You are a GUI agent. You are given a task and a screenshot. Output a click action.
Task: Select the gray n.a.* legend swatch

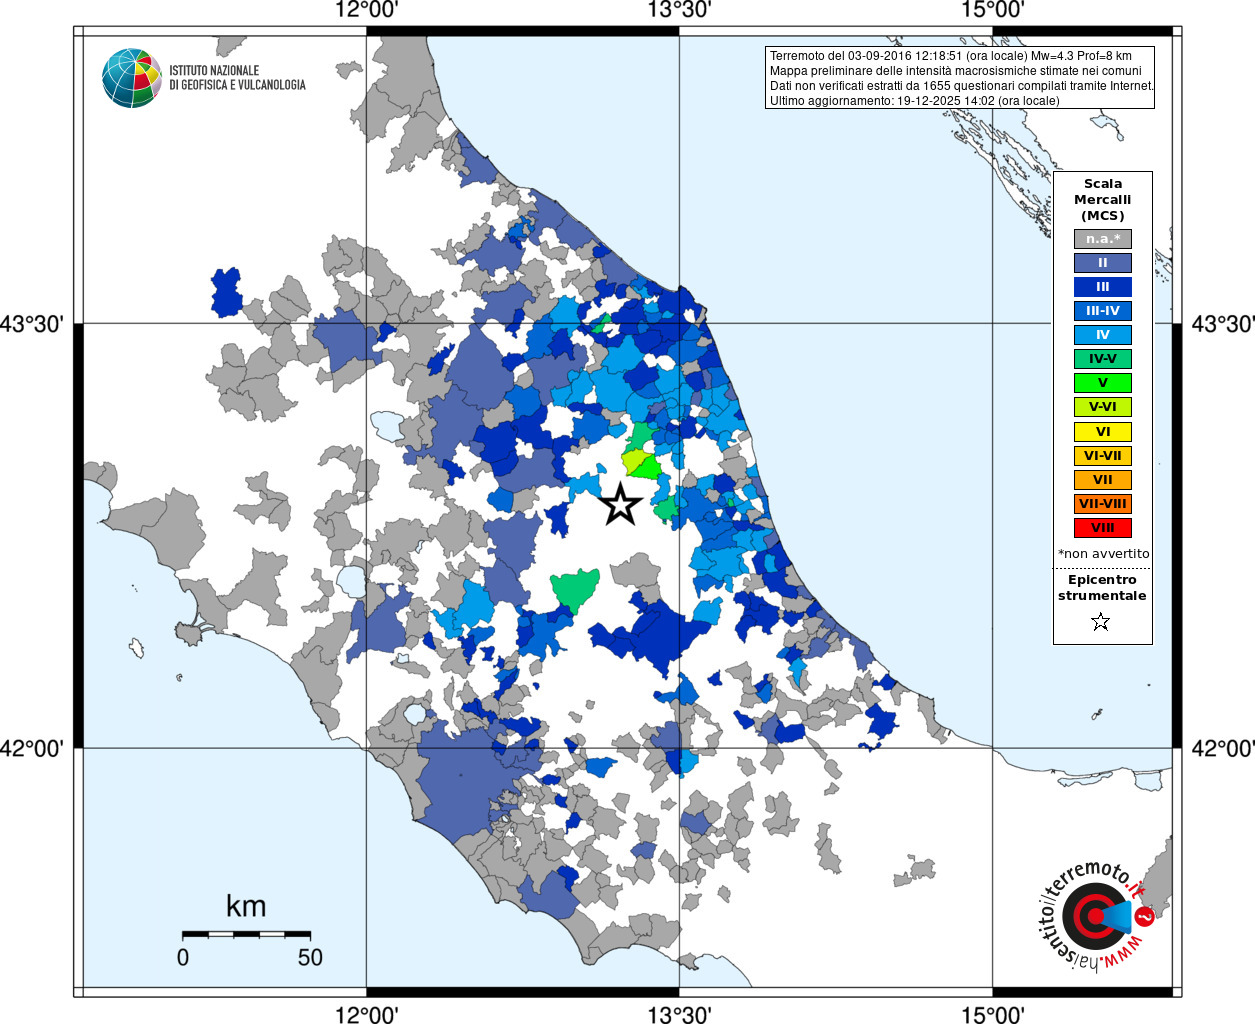pos(1103,239)
